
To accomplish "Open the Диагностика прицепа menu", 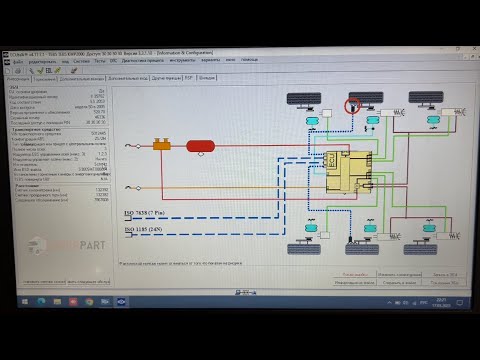I will [143, 60].
